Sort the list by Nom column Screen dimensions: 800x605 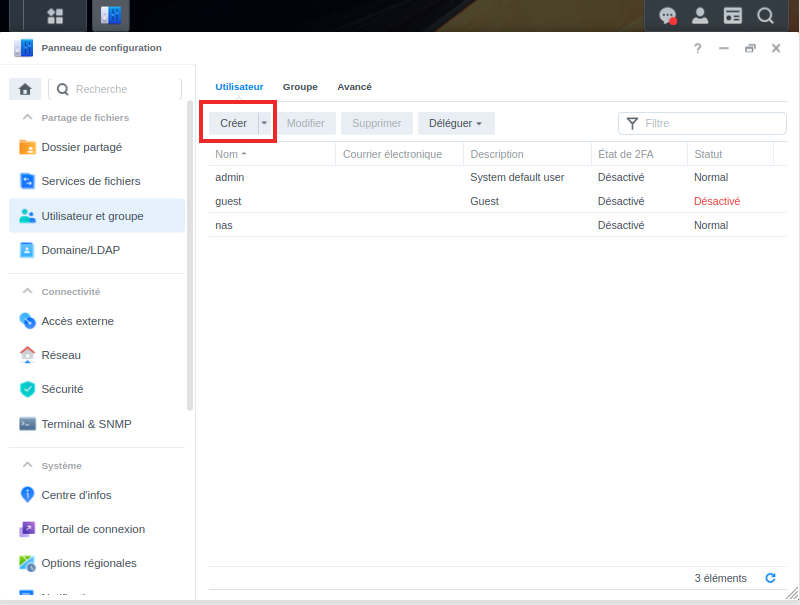[227, 154]
